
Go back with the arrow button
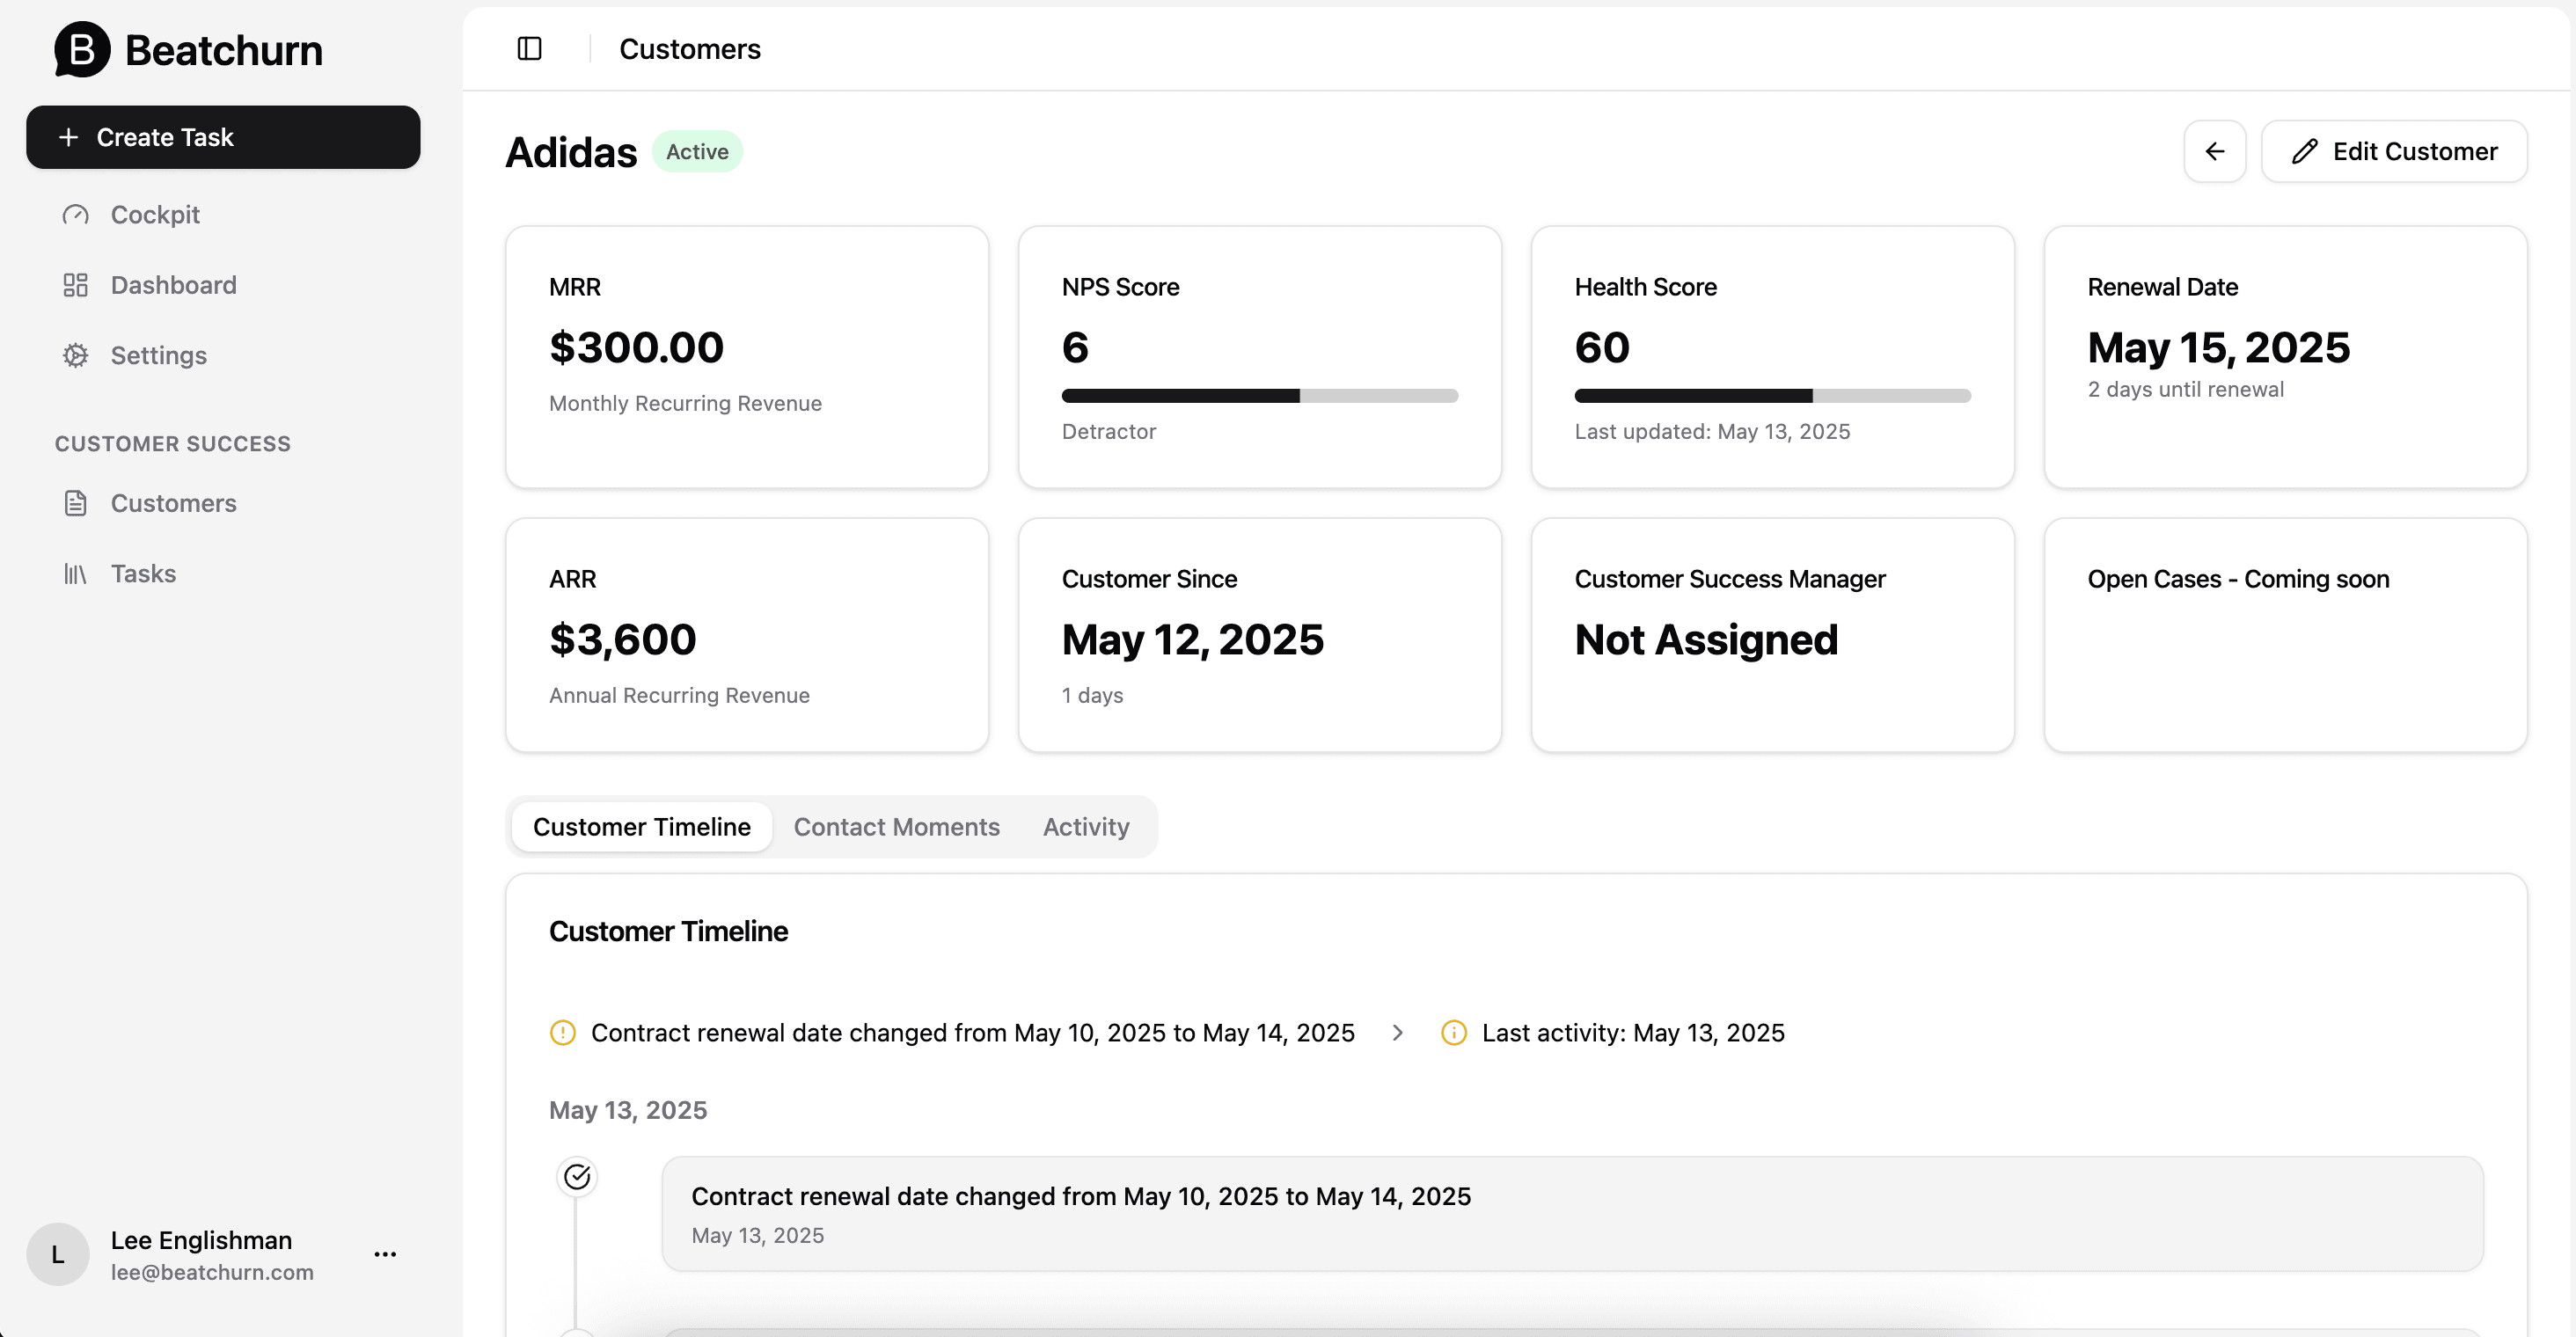[x=2215, y=151]
